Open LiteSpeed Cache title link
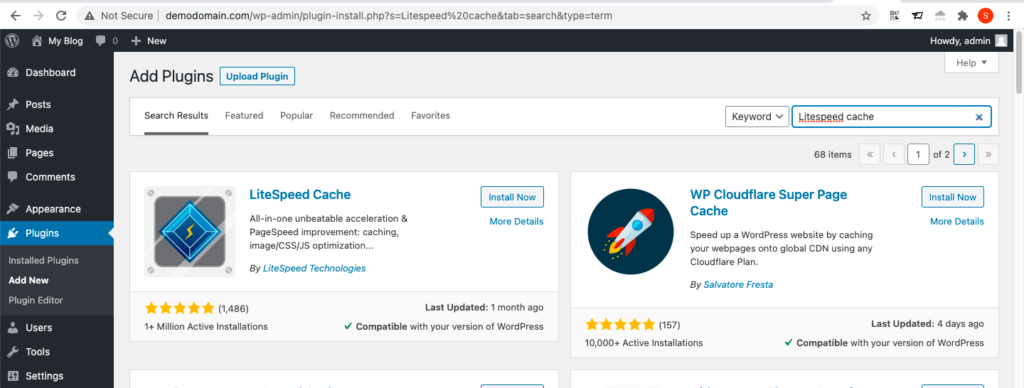The width and height of the screenshot is (1024, 388). tap(300, 195)
